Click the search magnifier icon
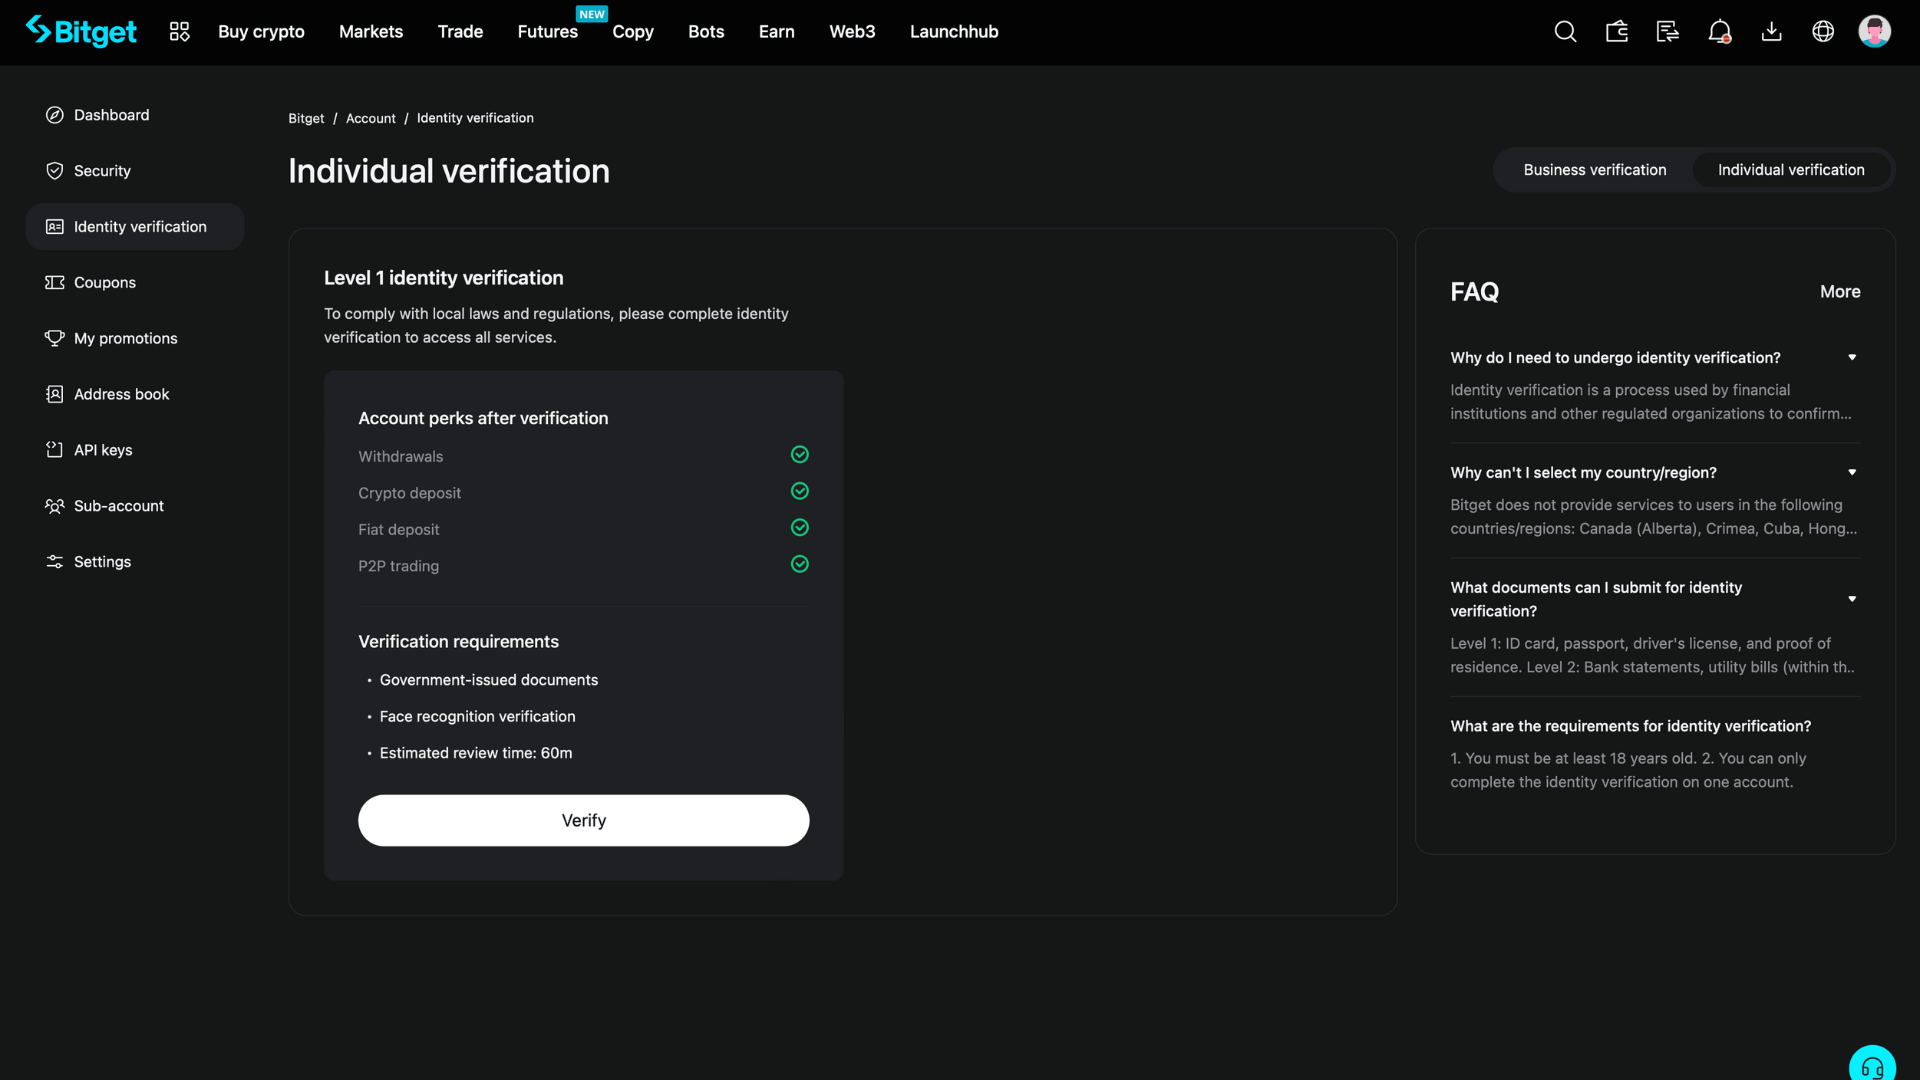The width and height of the screenshot is (1920, 1080). 1565,32
